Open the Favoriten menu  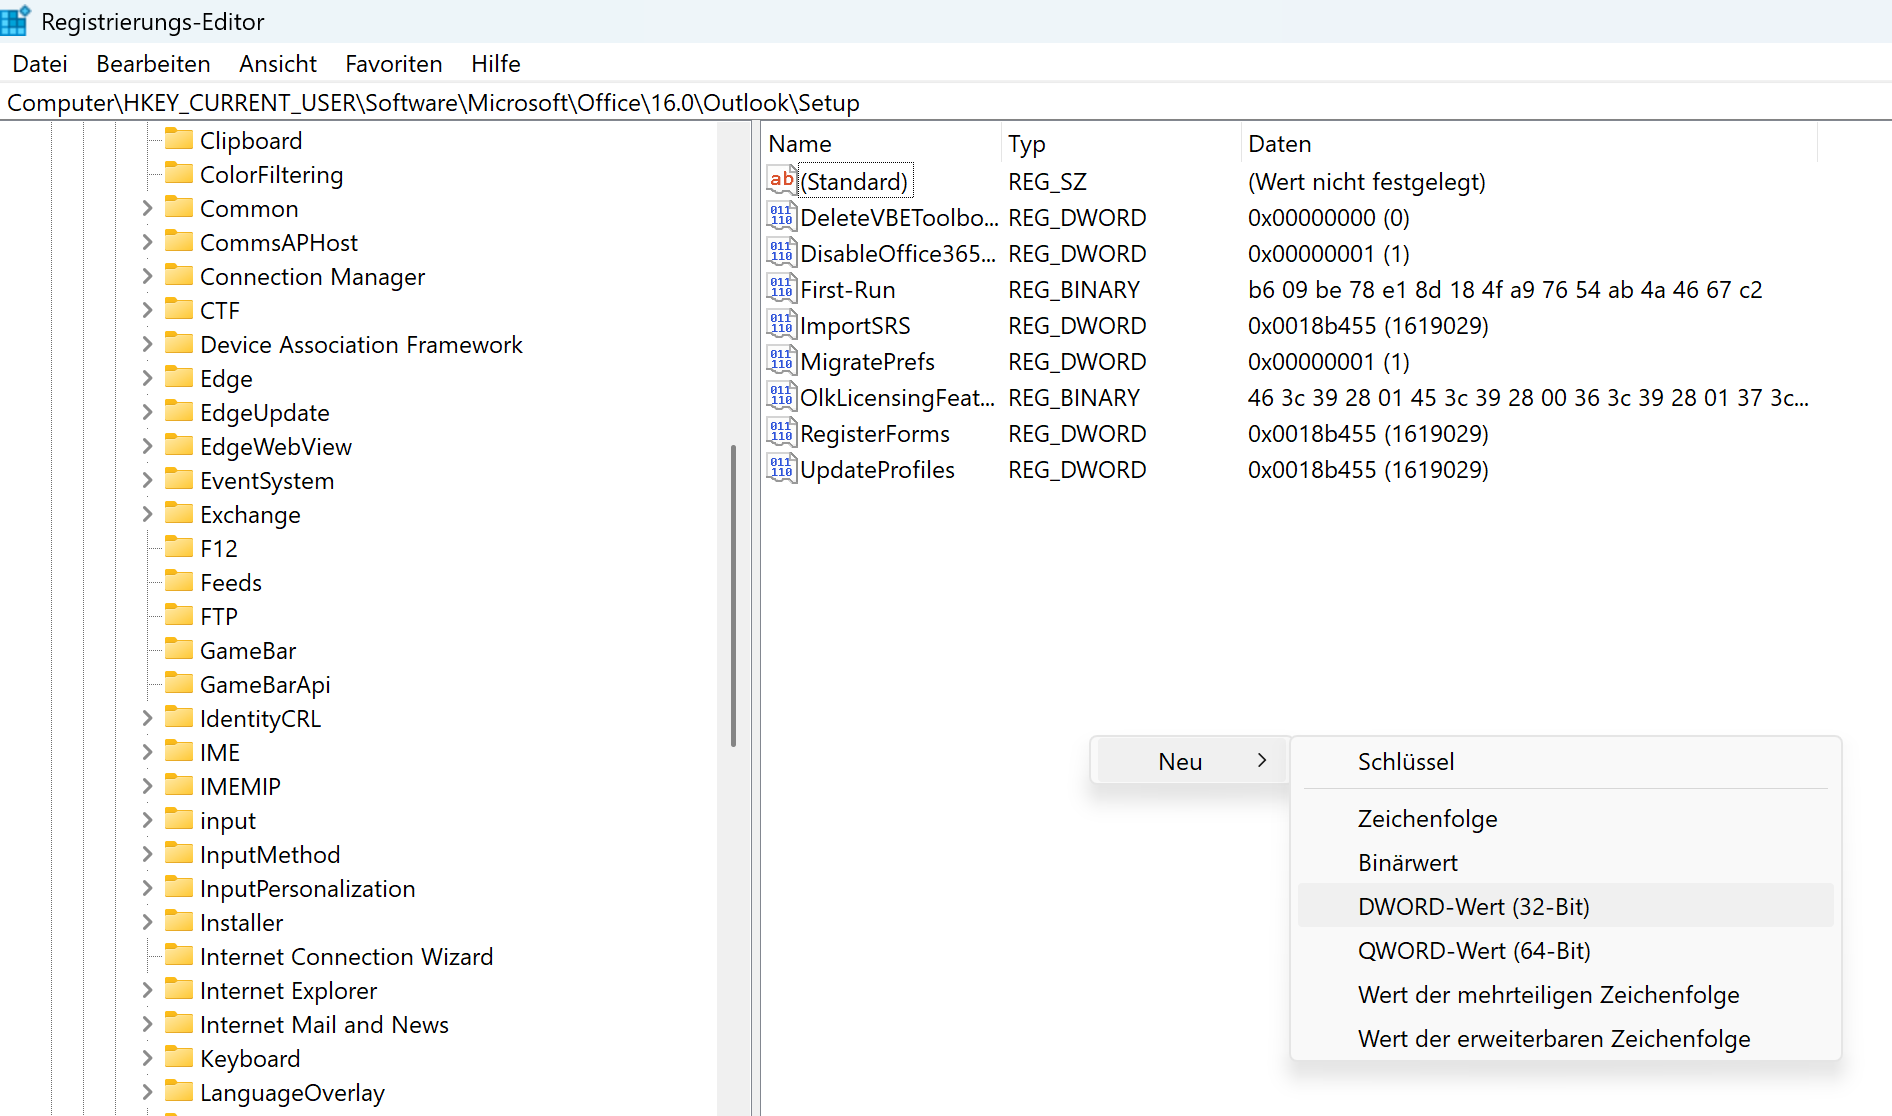(x=393, y=64)
